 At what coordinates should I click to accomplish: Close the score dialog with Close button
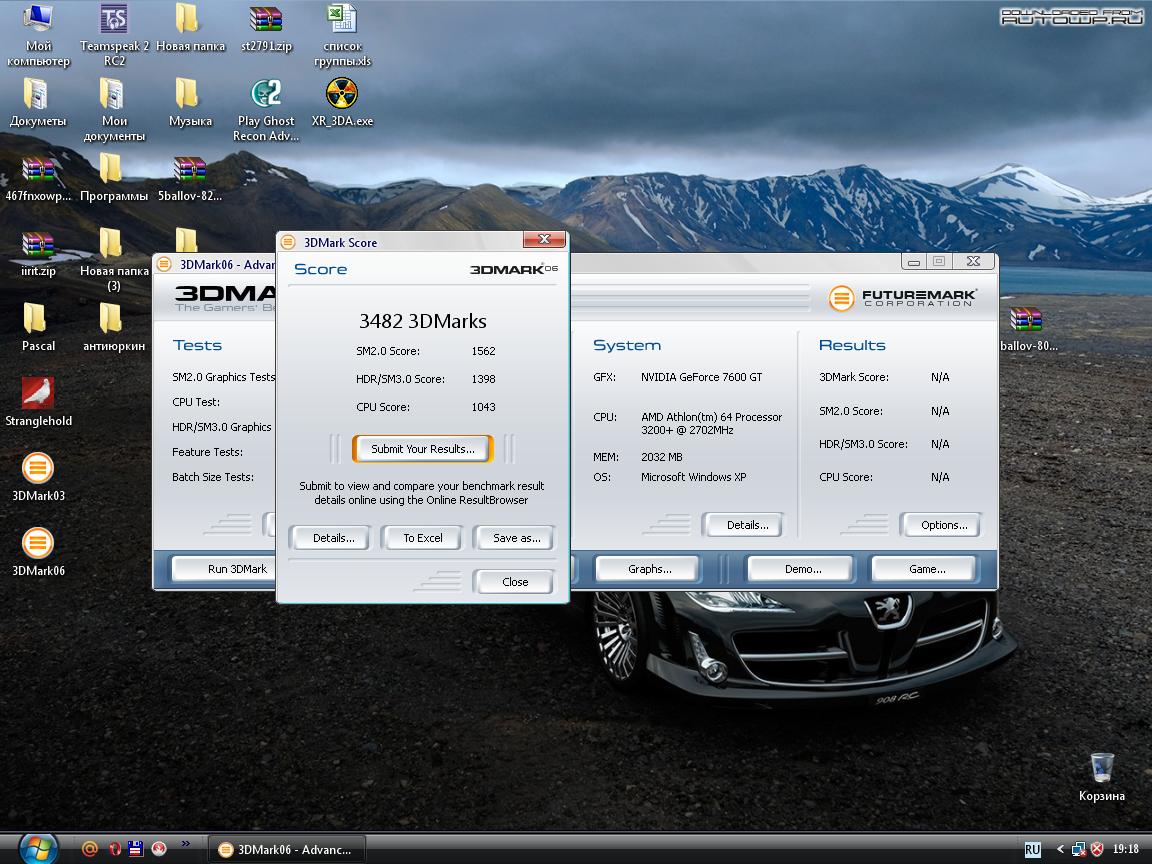515,582
